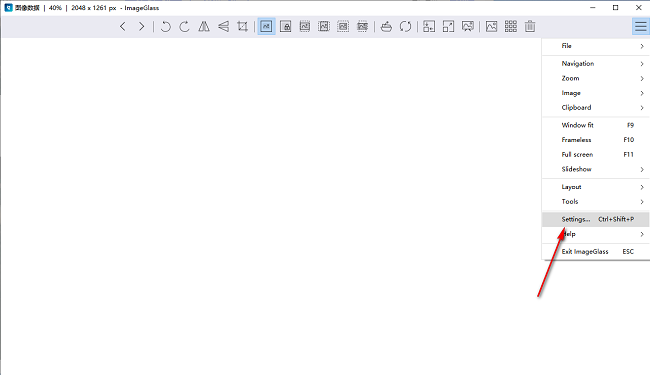Select Full screen menu entry
The height and width of the screenshot is (375, 650).
[596, 155]
